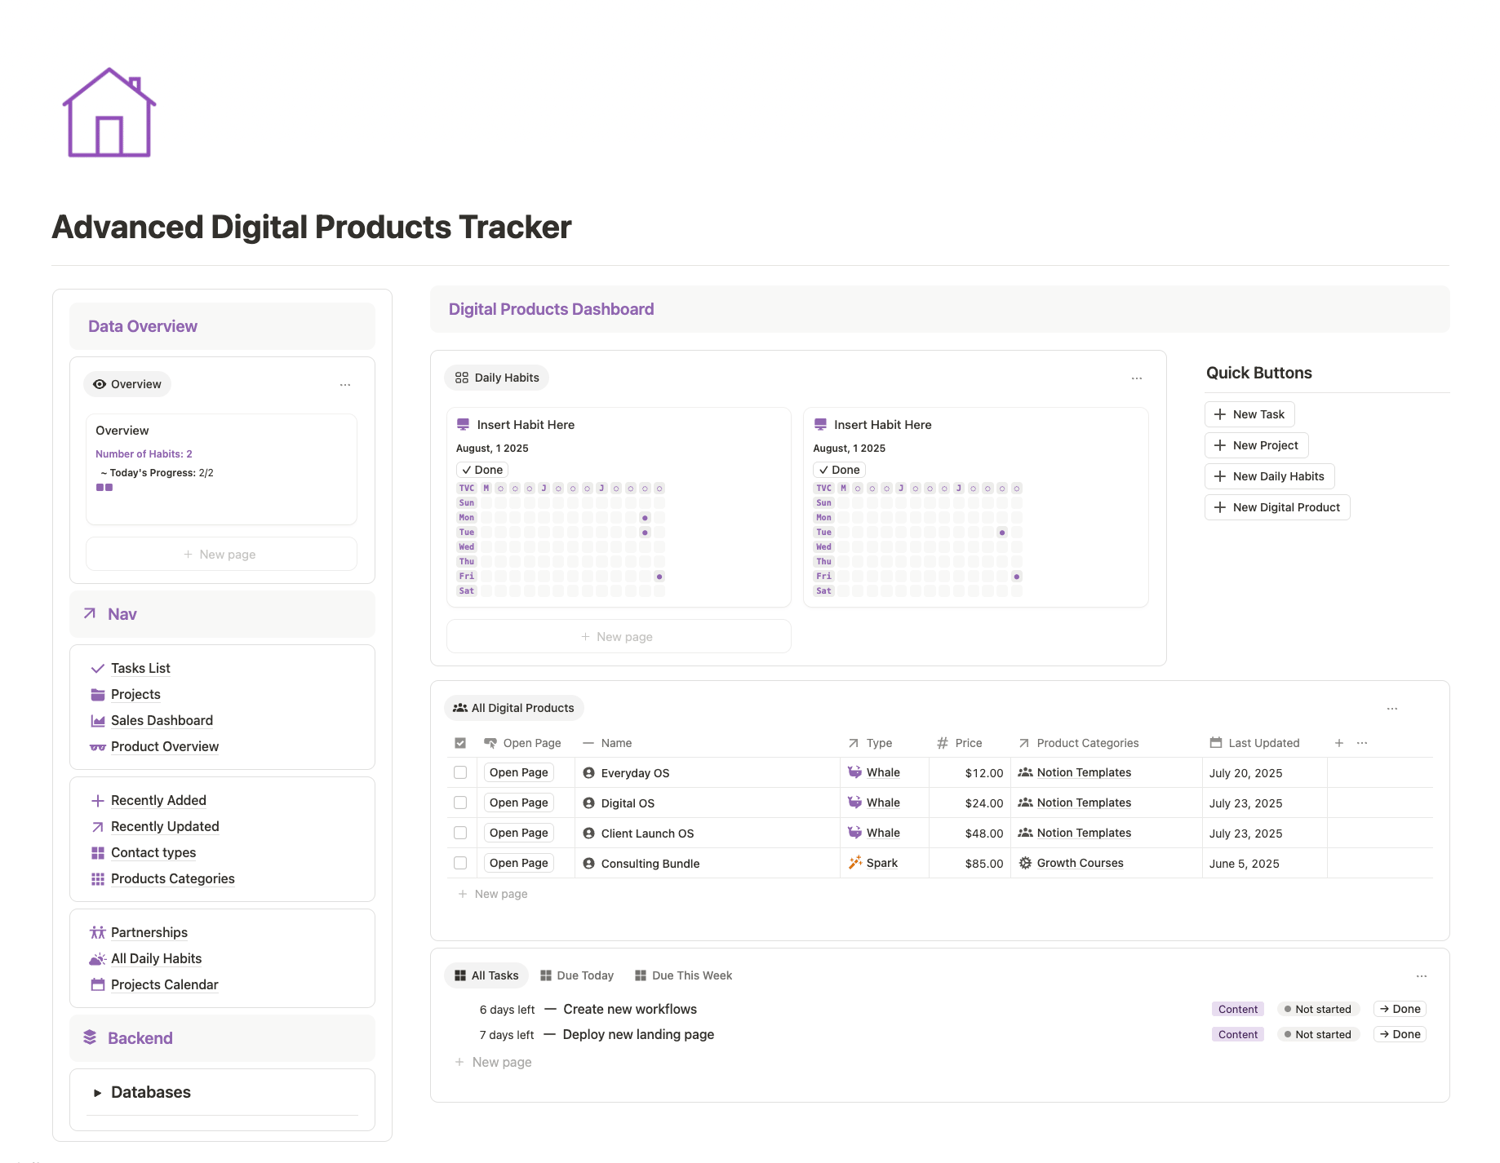Select the Due This Week tab
The width and height of the screenshot is (1500, 1163).
click(683, 976)
